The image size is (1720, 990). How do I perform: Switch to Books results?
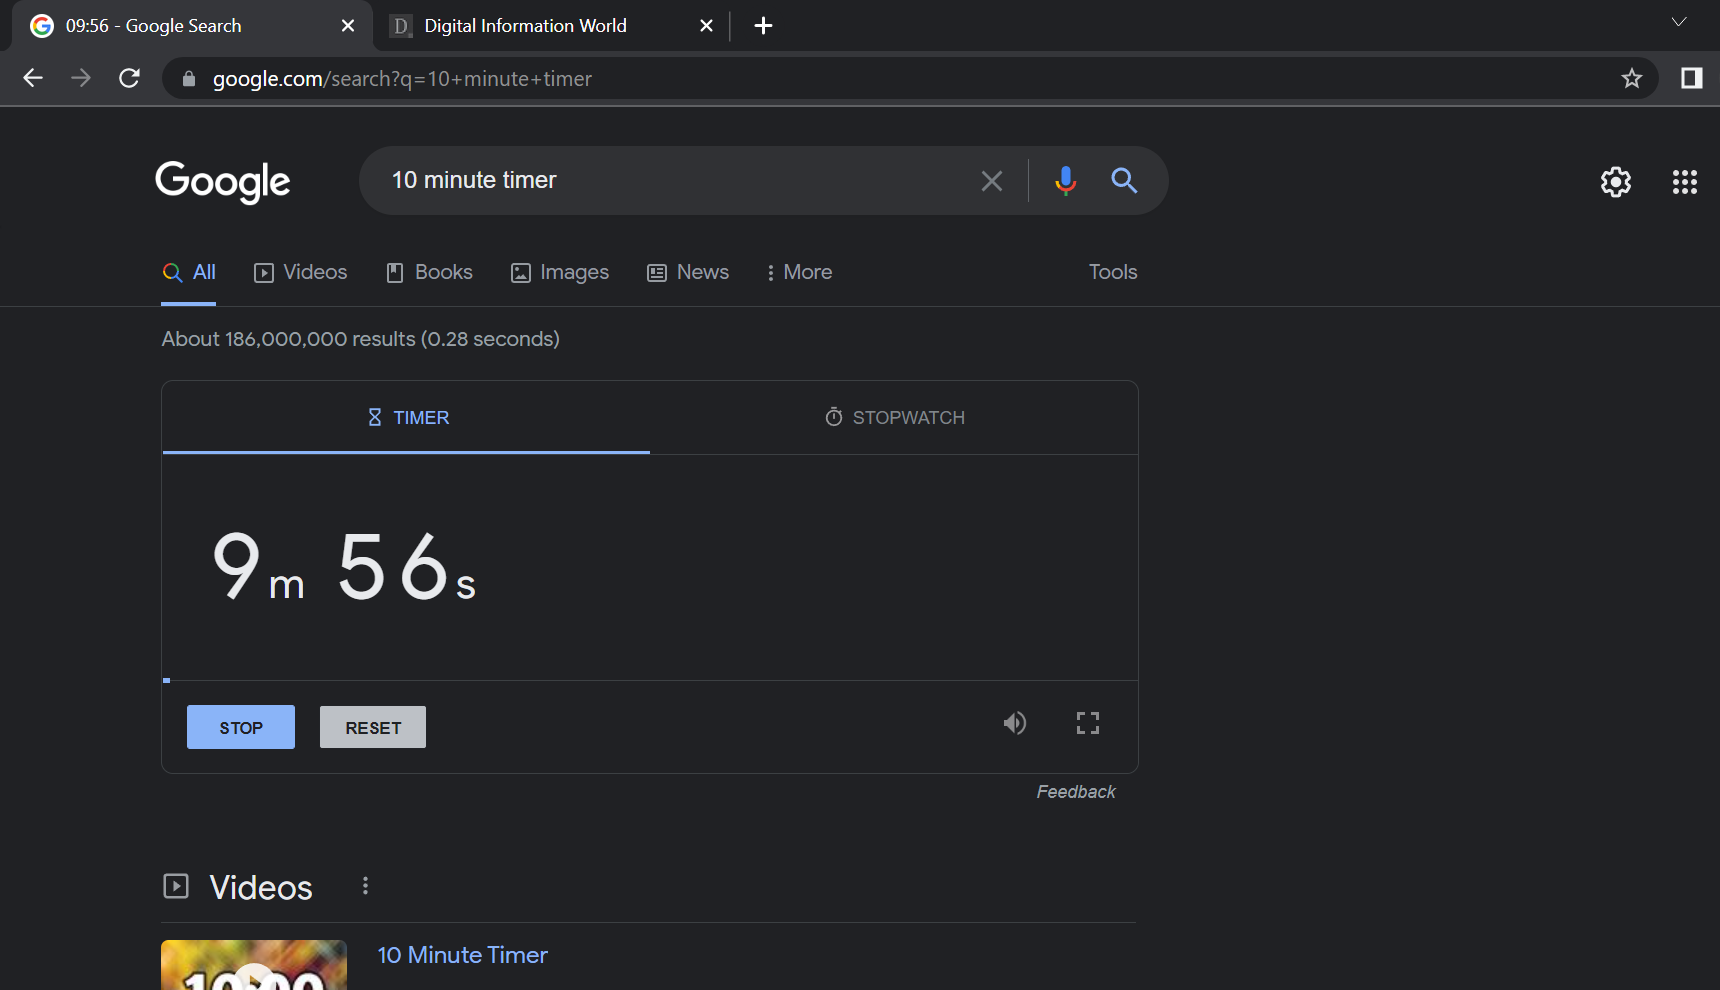[x=430, y=272]
